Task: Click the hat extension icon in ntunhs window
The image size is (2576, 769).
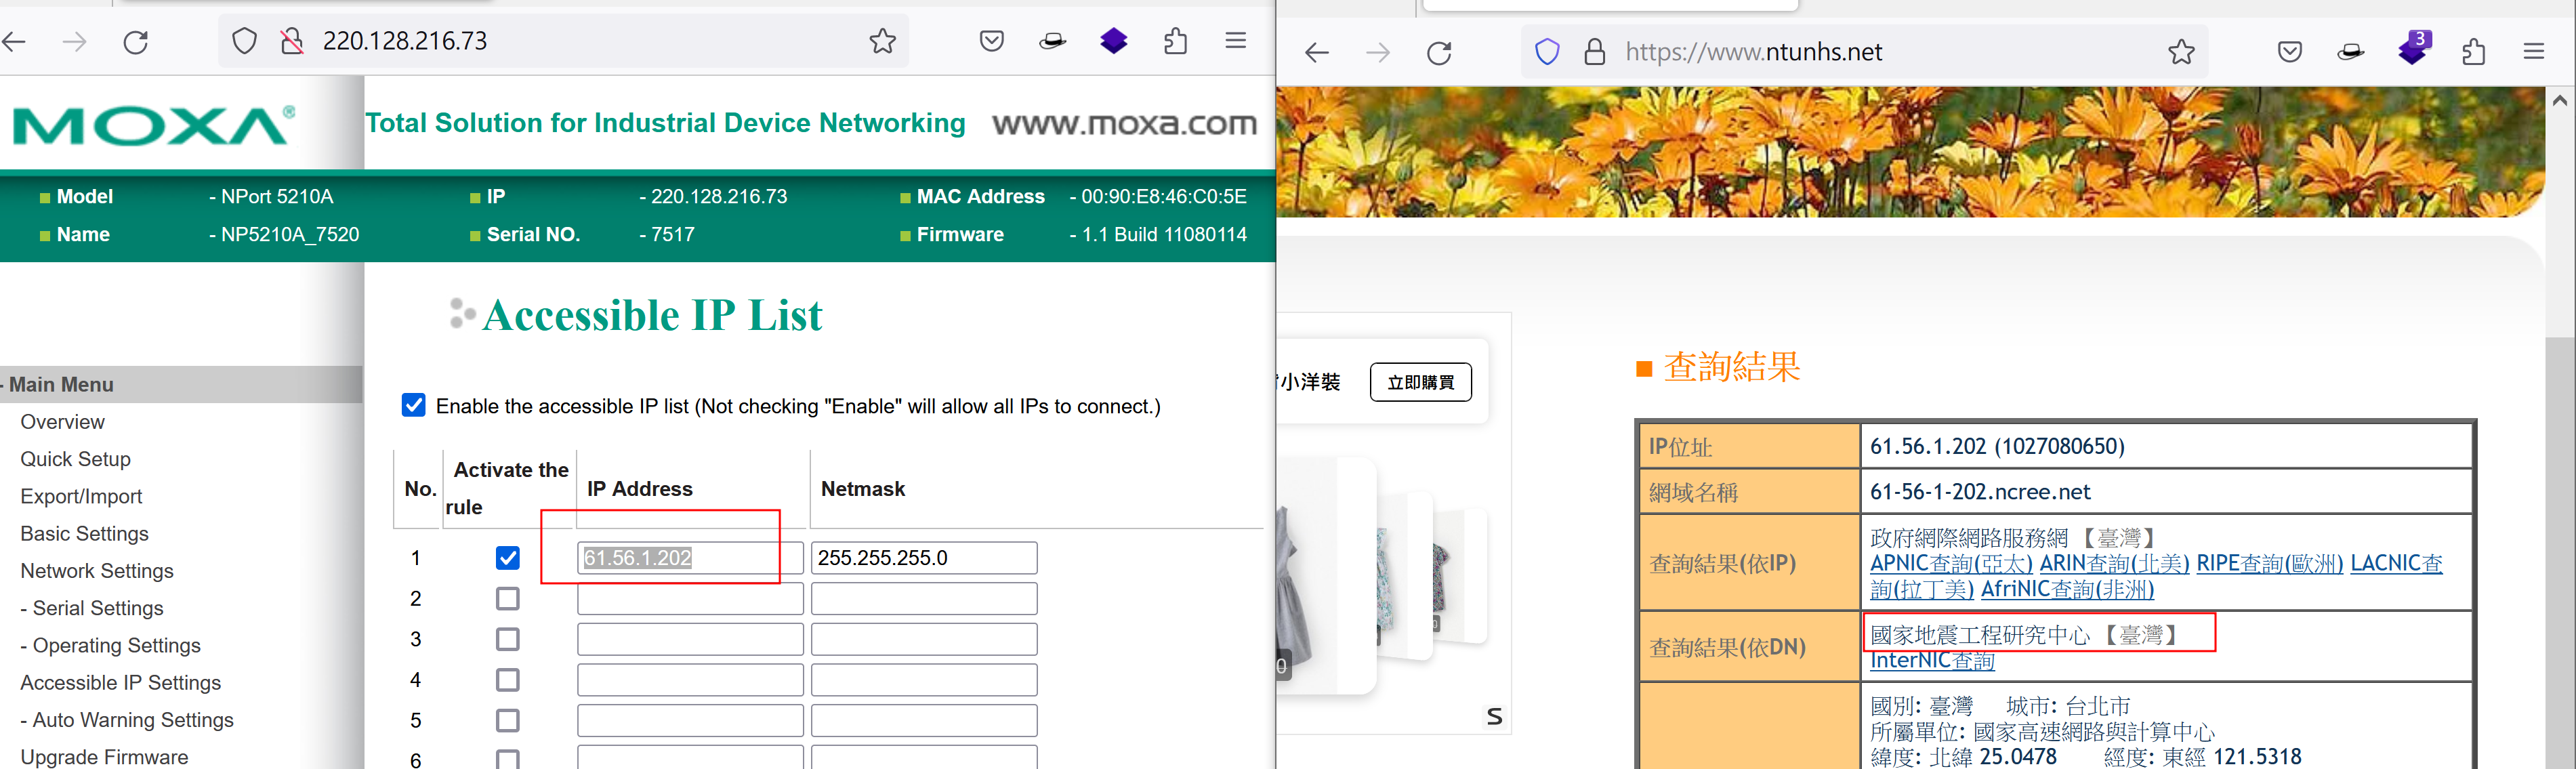Action: [x=2351, y=52]
